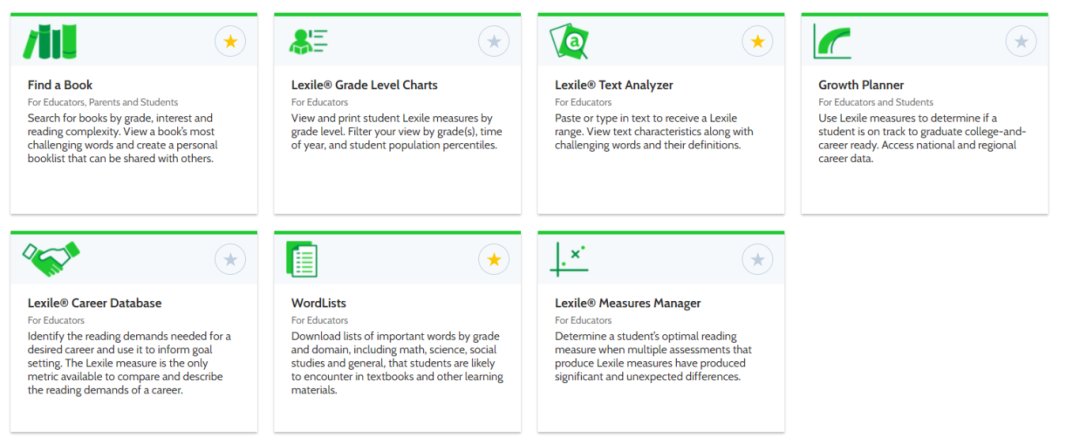Mark Growth Planner as favorite
This screenshot has height=444, width=1080.
[1021, 42]
